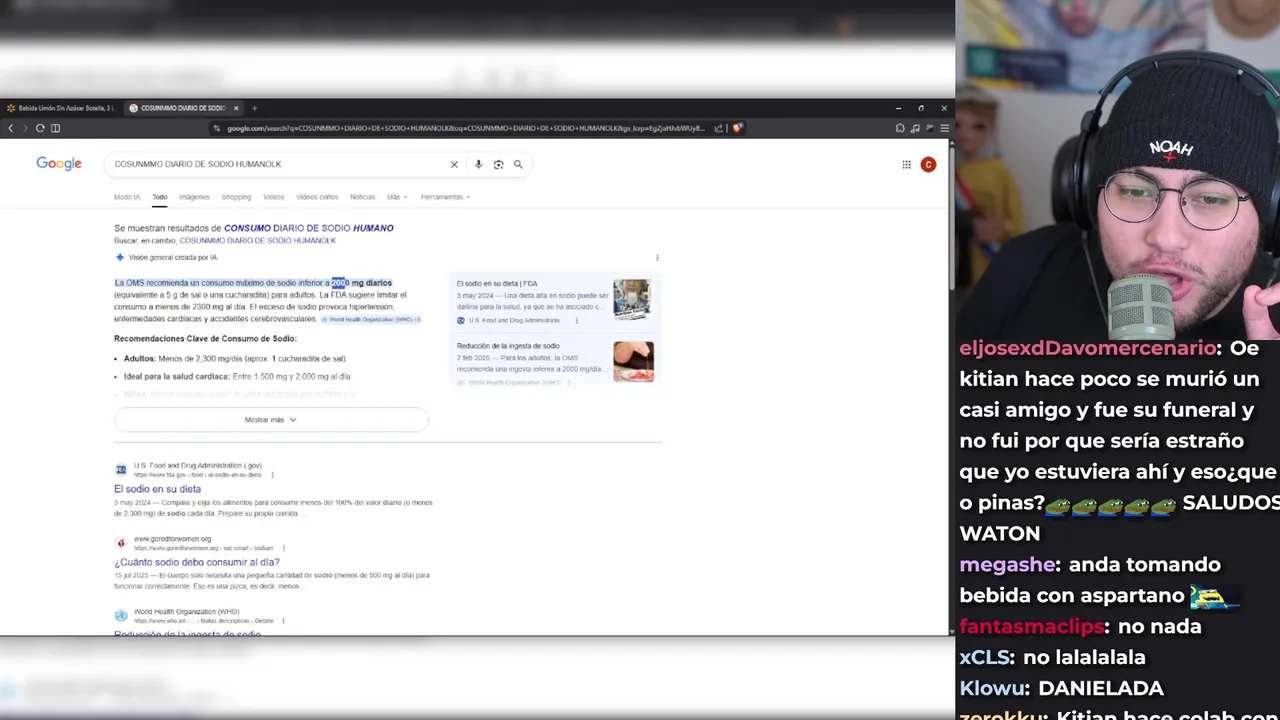Click the highlighted 2000 mg diarios text

tap(361, 283)
